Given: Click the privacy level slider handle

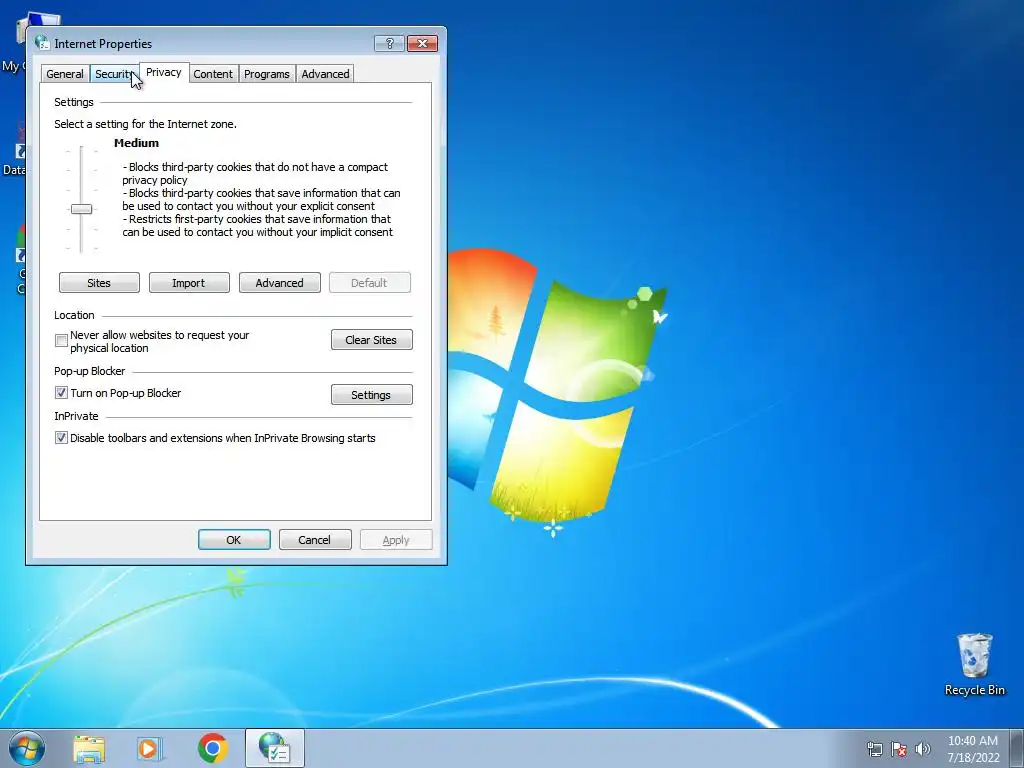Looking at the screenshot, I should tap(82, 209).
